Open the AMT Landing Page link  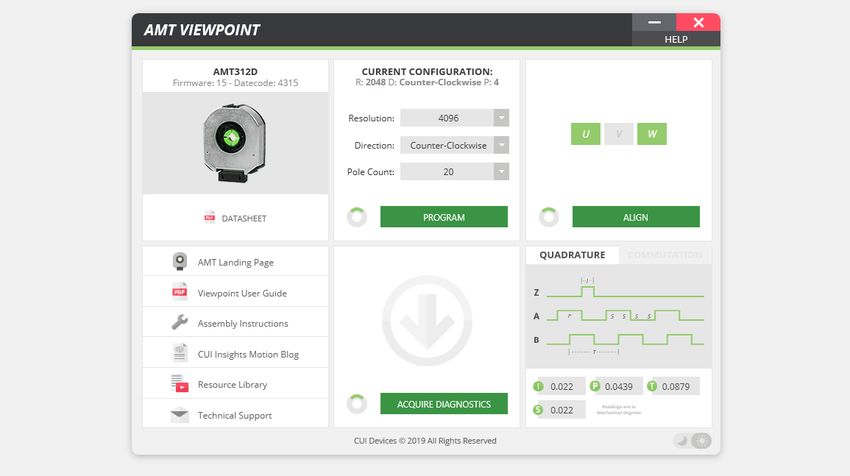click(235, 262)
